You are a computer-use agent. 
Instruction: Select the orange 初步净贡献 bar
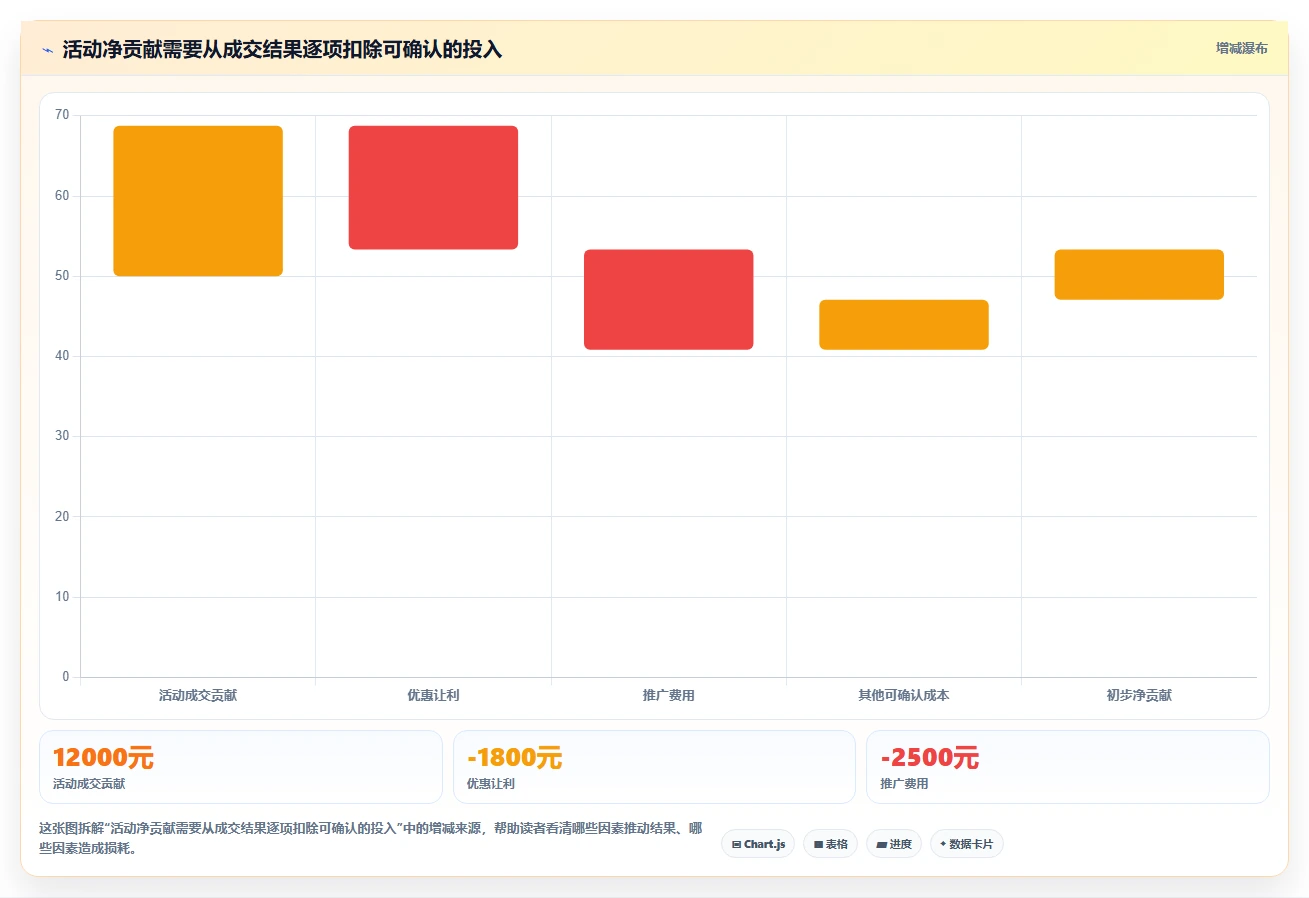pyautogui.click(x=1139, y=274)
